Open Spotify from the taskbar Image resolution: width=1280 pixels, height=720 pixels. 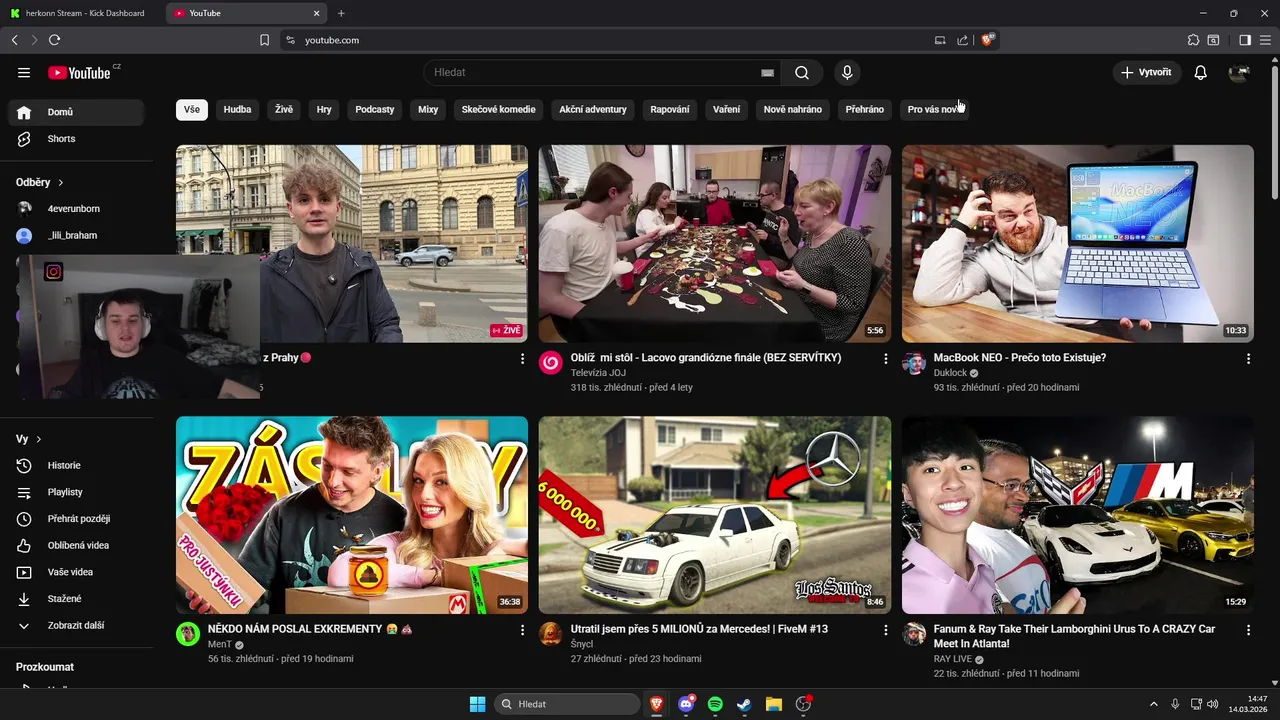click(715, 704)
